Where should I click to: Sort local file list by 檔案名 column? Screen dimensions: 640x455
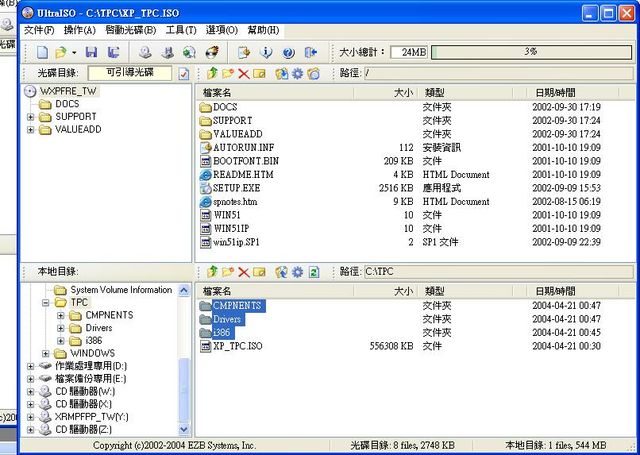276,291
